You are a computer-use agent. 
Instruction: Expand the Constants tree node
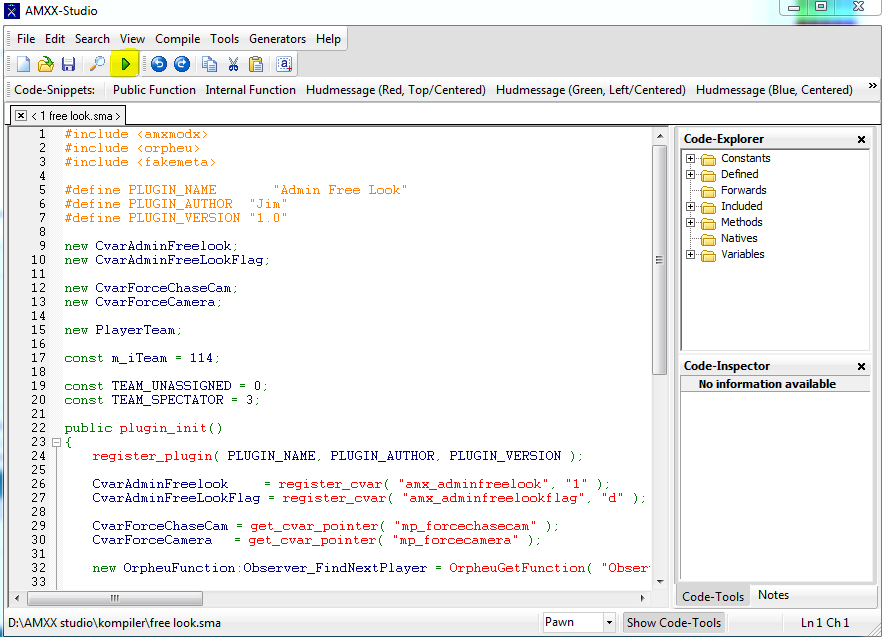690,159
